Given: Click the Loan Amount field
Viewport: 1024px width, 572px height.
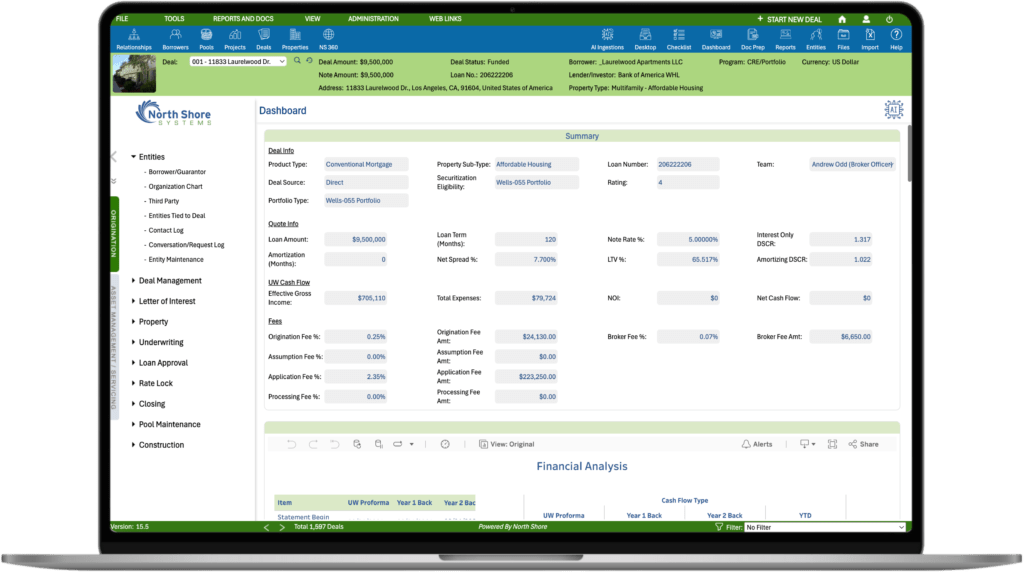Looking at the screenshot, I should click(x=356, y=240).
